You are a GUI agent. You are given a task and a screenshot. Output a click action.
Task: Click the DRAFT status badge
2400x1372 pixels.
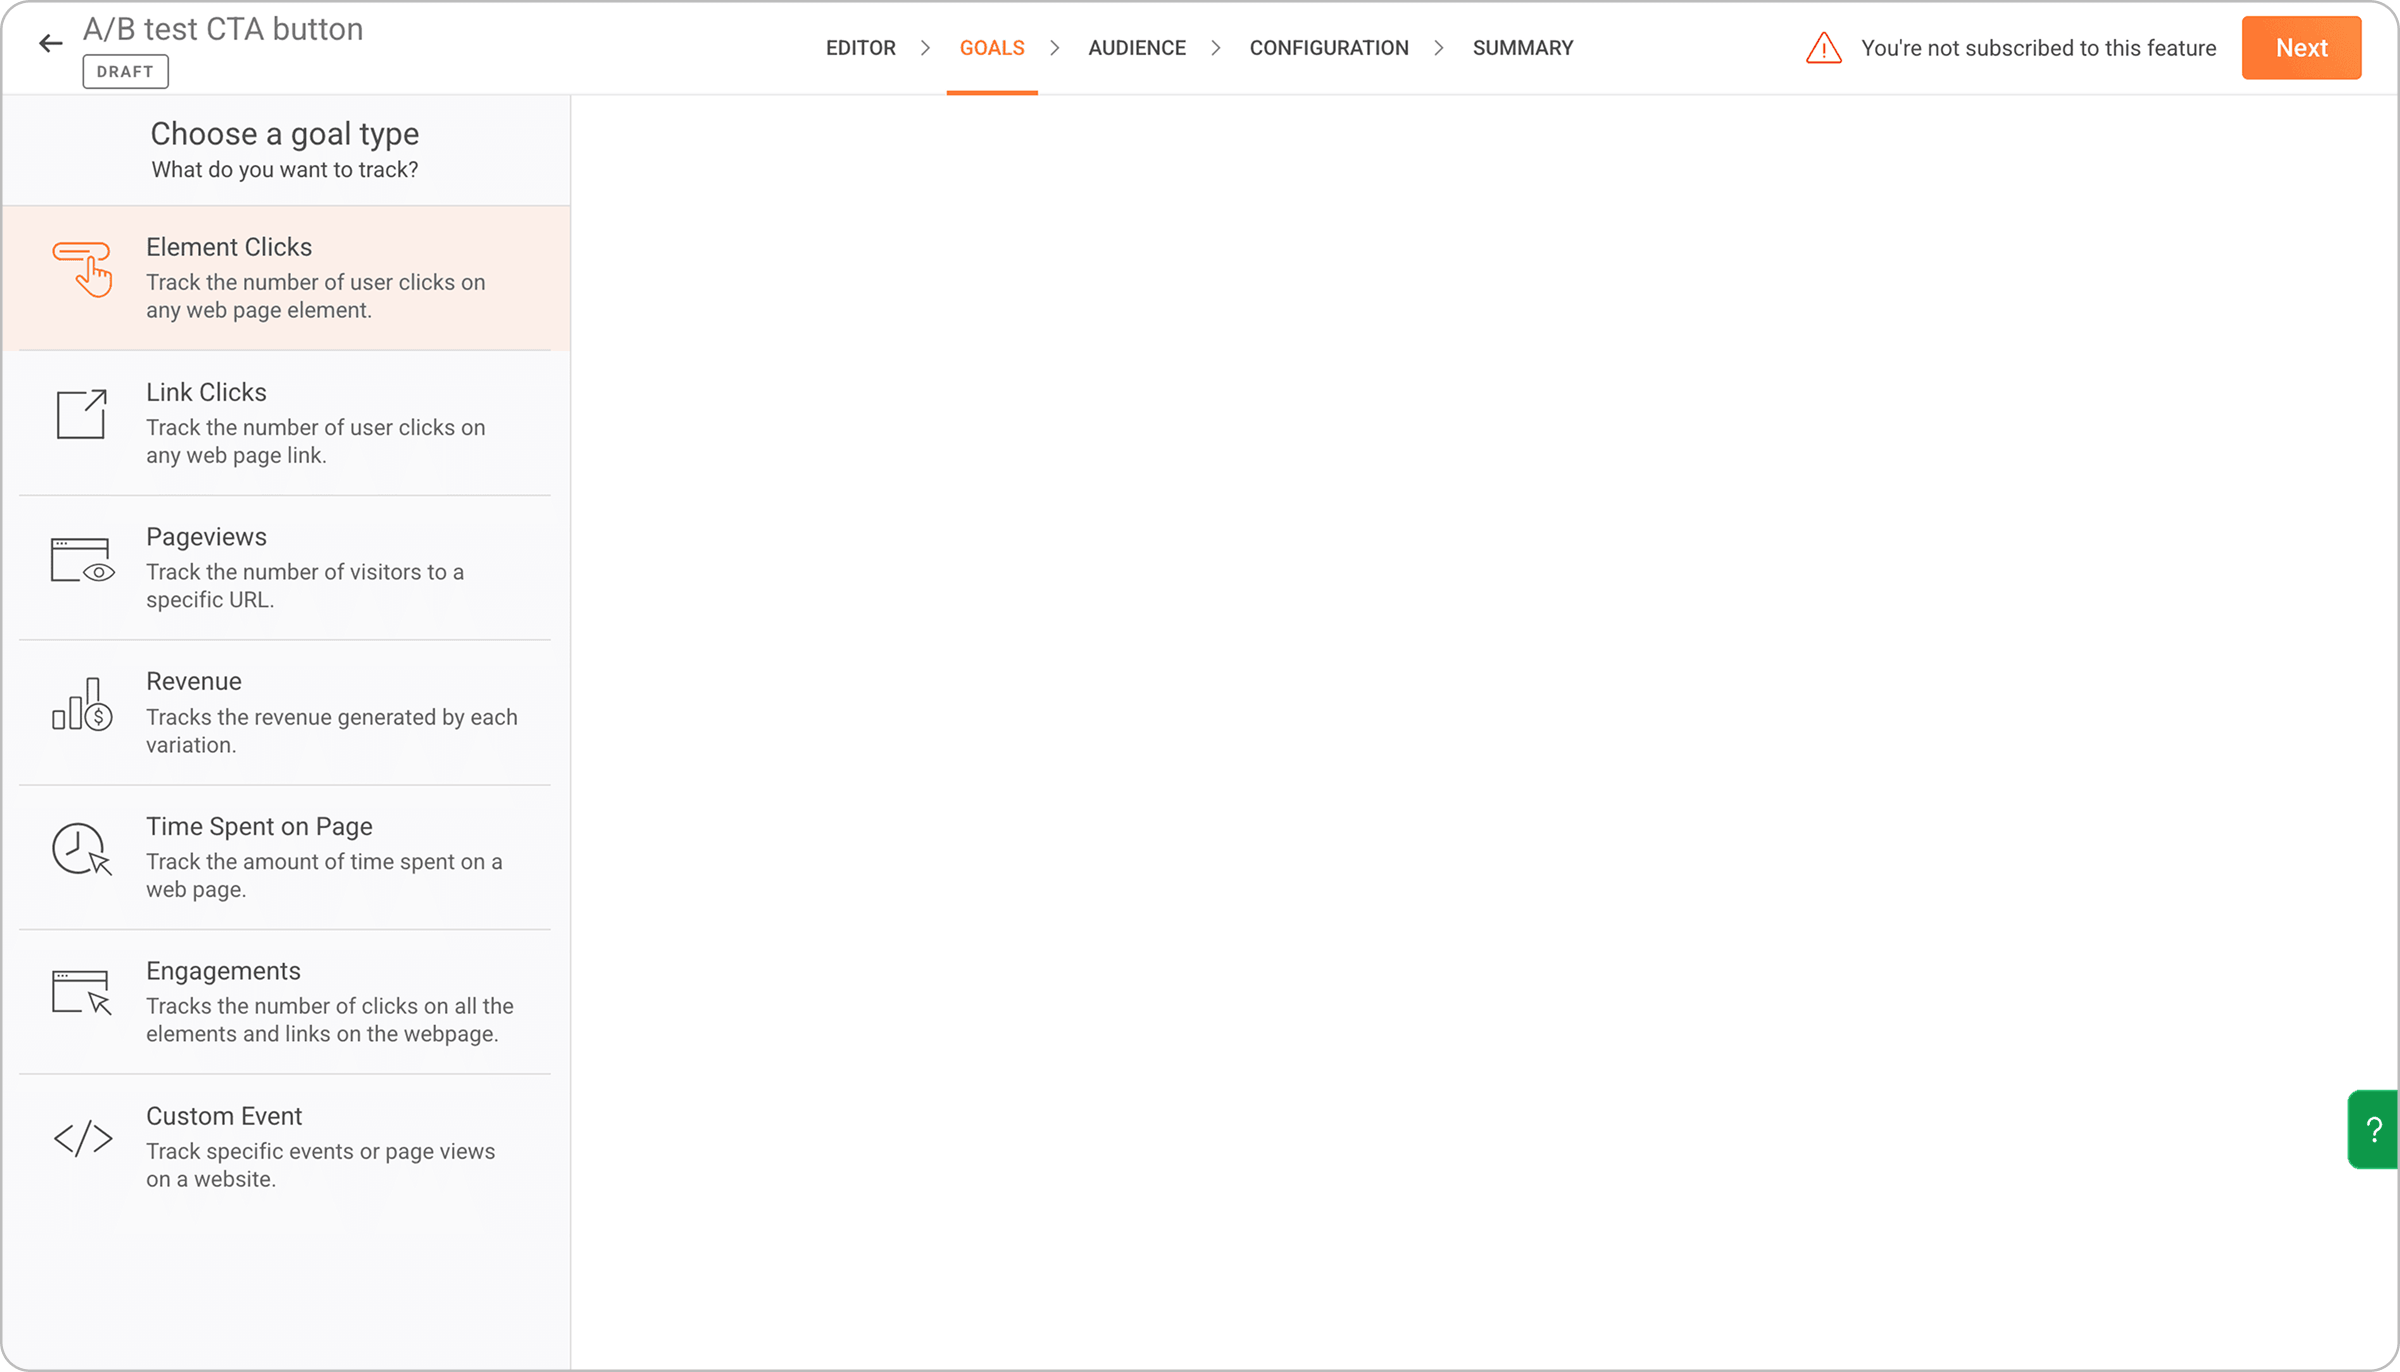(x=125, y=72)
